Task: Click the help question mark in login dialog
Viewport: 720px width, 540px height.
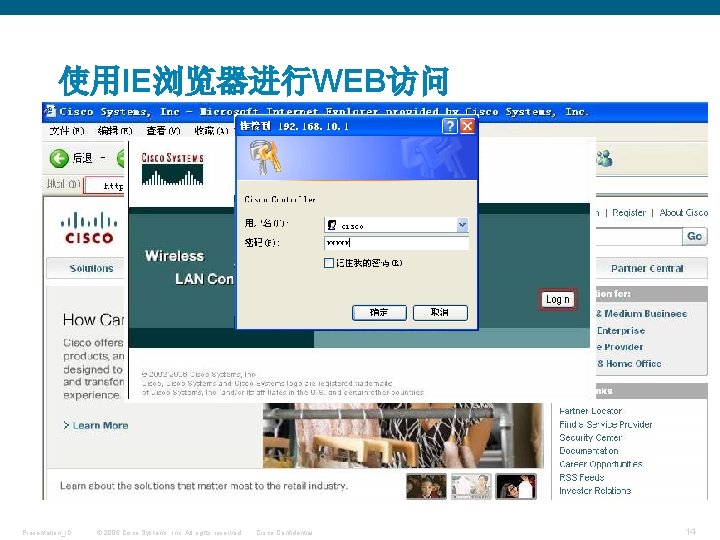Action: click(450, 126)
